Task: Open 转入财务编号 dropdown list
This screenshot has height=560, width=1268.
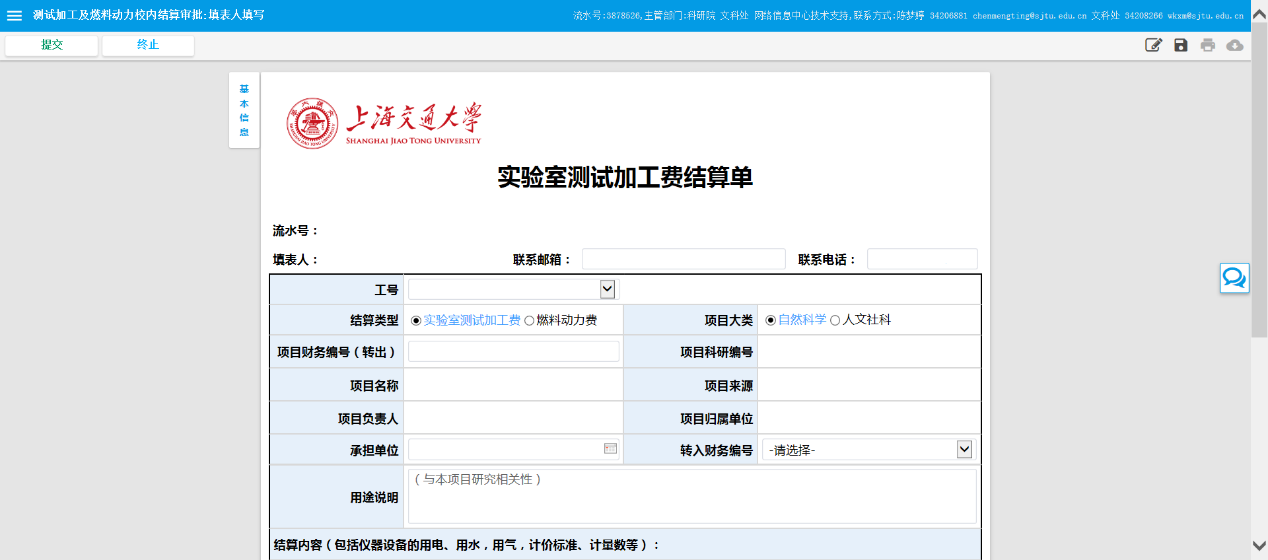Action: (964, 450)
